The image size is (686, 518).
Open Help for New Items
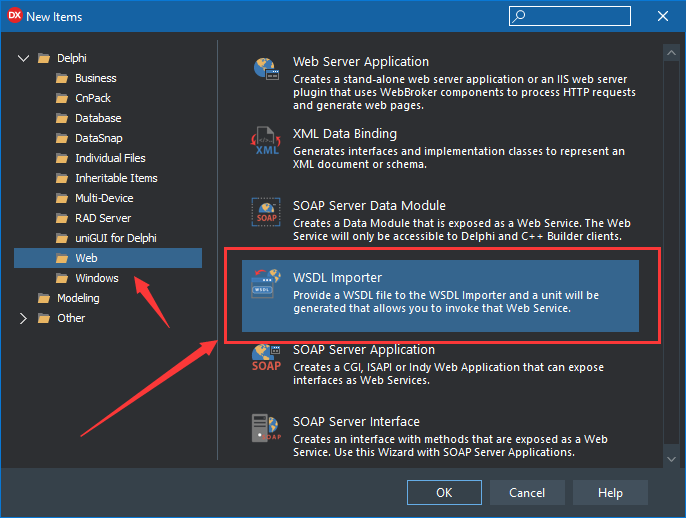click(x=610, y=493)
